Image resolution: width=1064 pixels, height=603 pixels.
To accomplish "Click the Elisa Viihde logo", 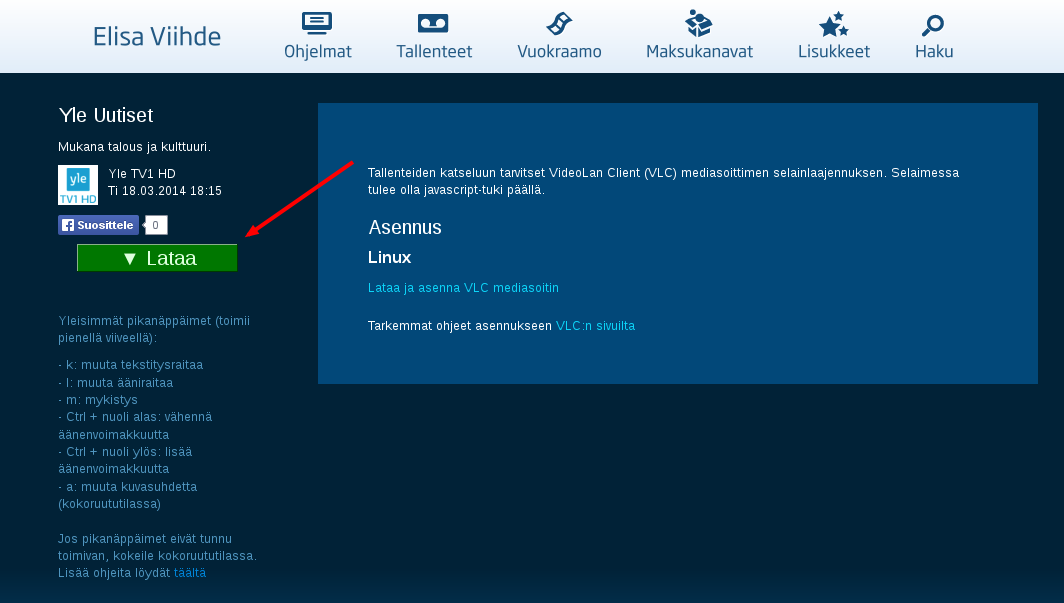I will point(157,37).
